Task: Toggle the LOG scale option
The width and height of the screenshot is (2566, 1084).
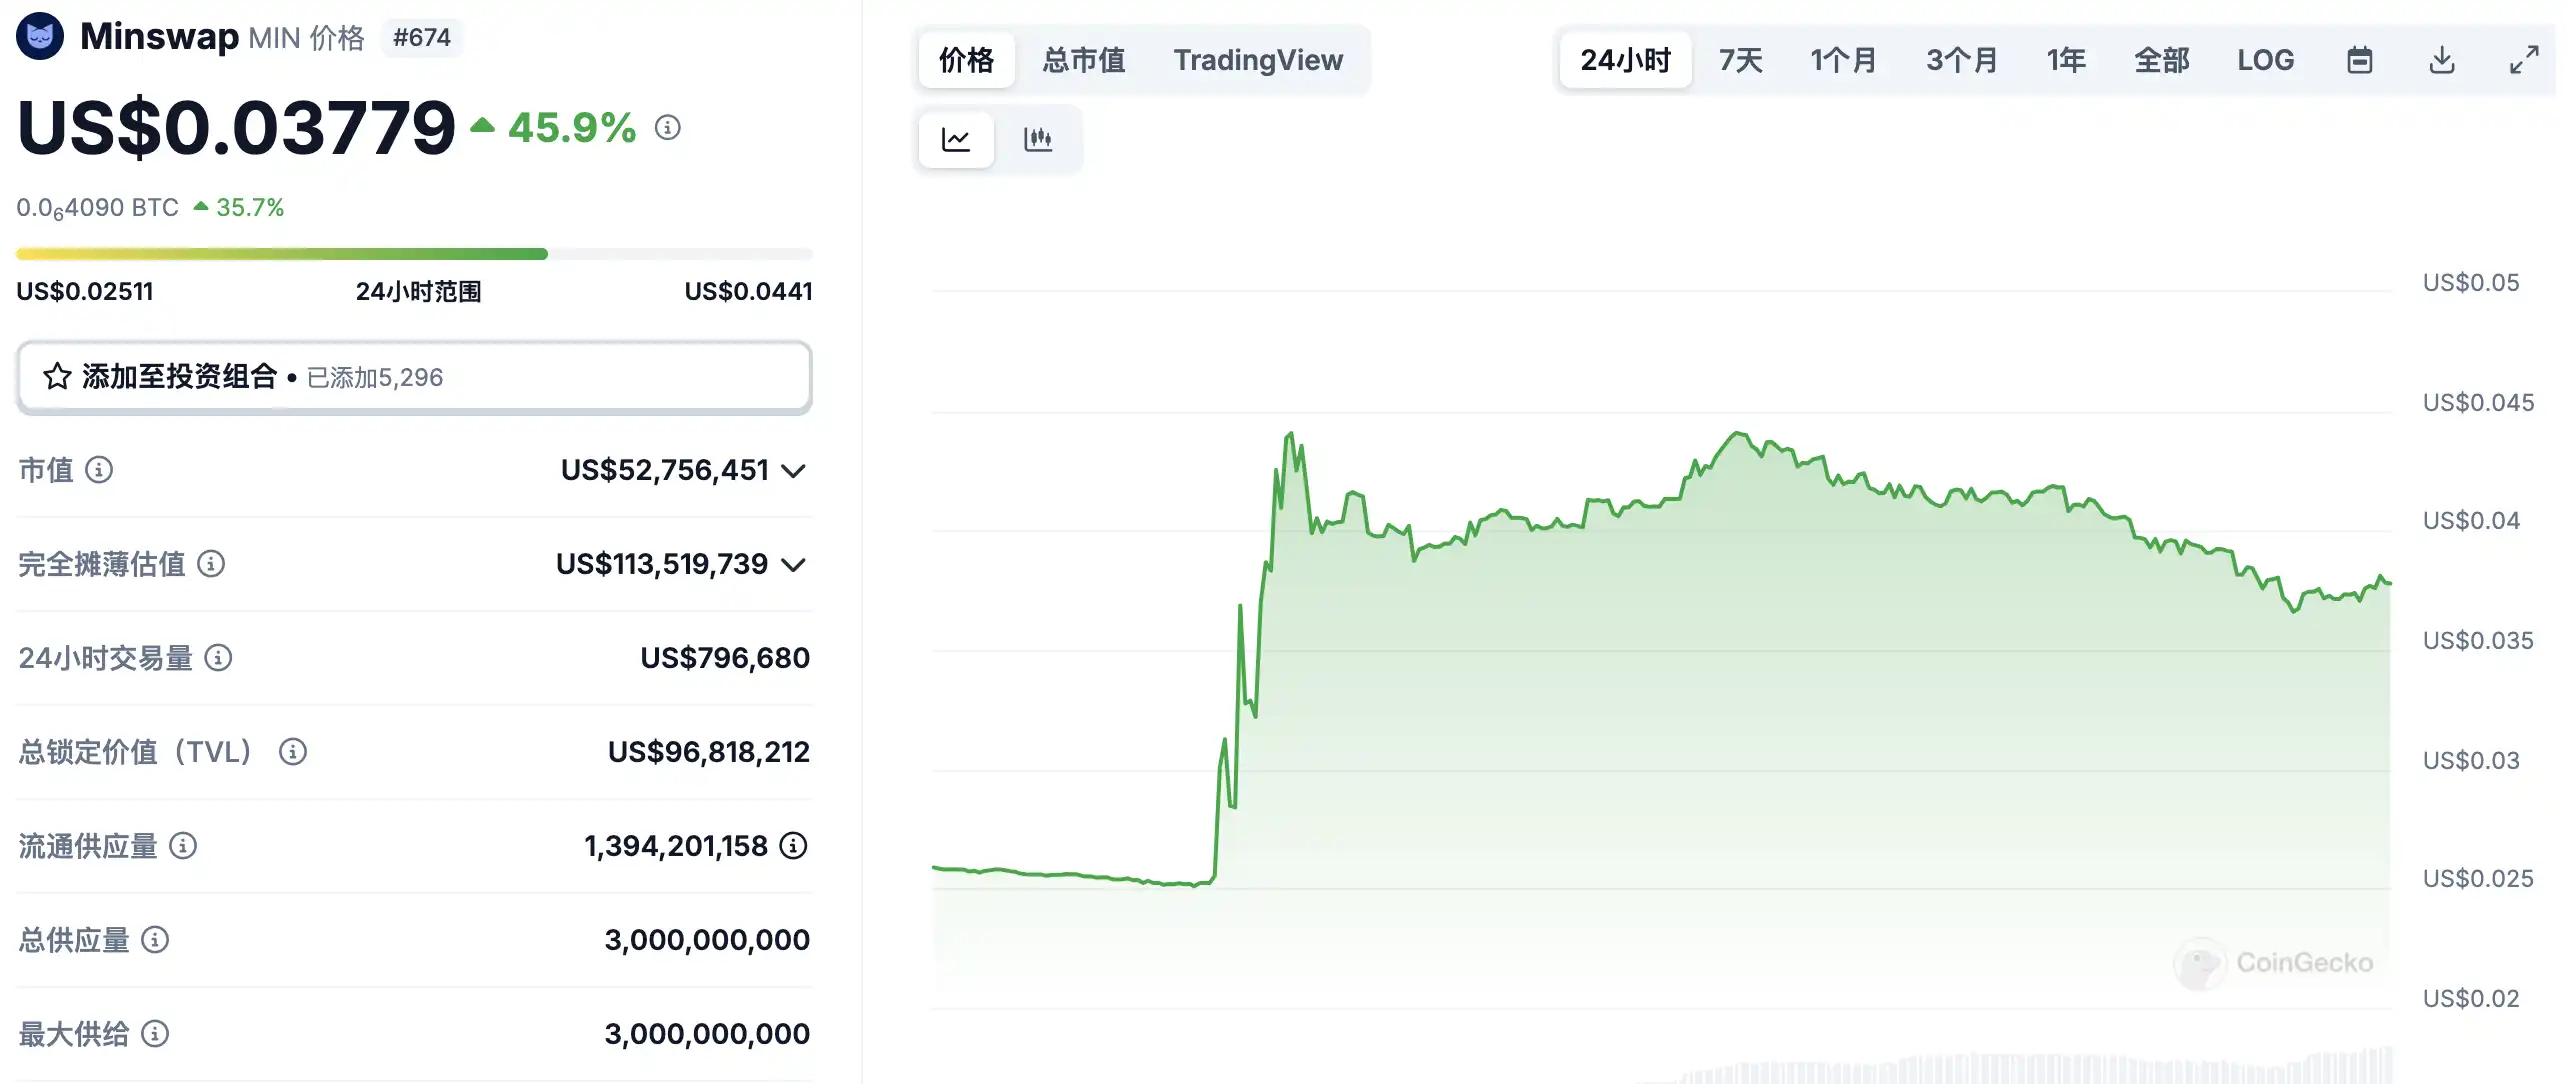Action: pyautogui.click(x=2265, y=60)
